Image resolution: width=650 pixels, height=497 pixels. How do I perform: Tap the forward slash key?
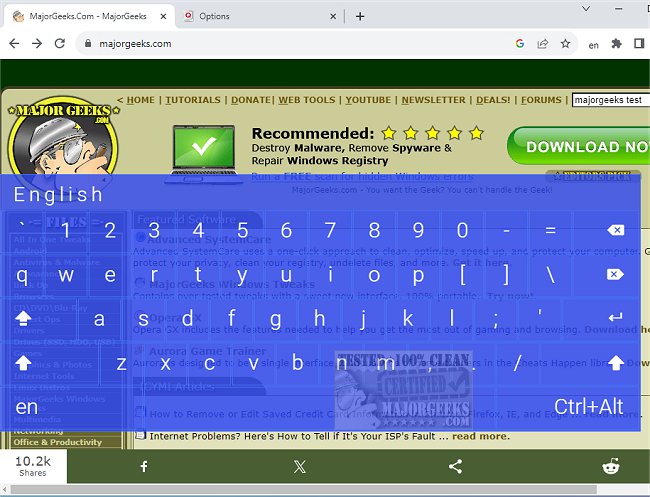(517, 364)
